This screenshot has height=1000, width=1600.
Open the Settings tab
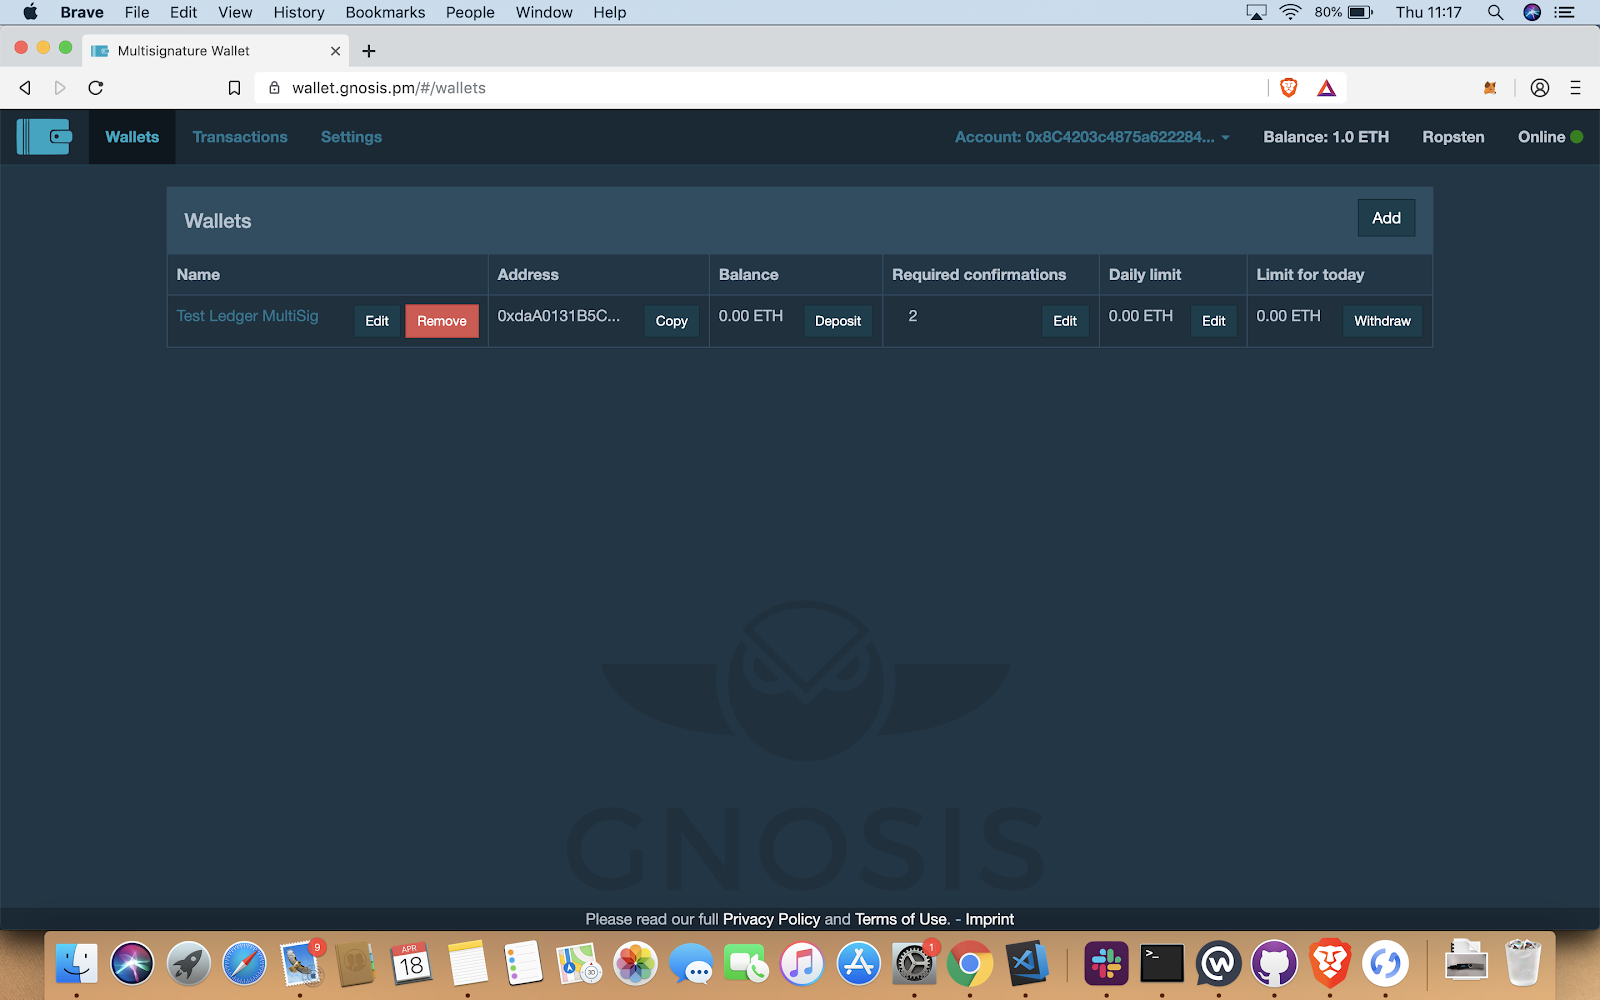point(351,137)
